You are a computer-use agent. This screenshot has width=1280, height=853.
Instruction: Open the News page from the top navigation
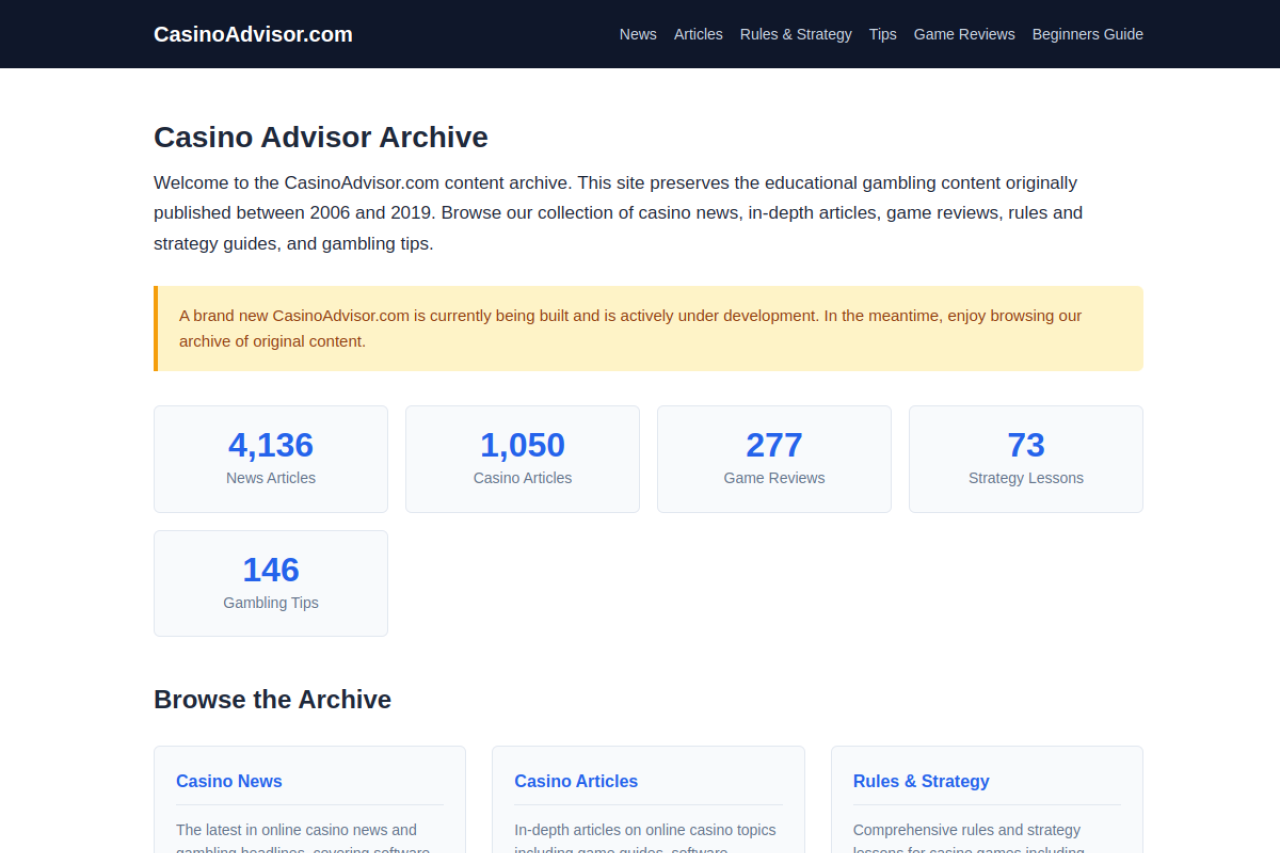click(x=638, y=34)
